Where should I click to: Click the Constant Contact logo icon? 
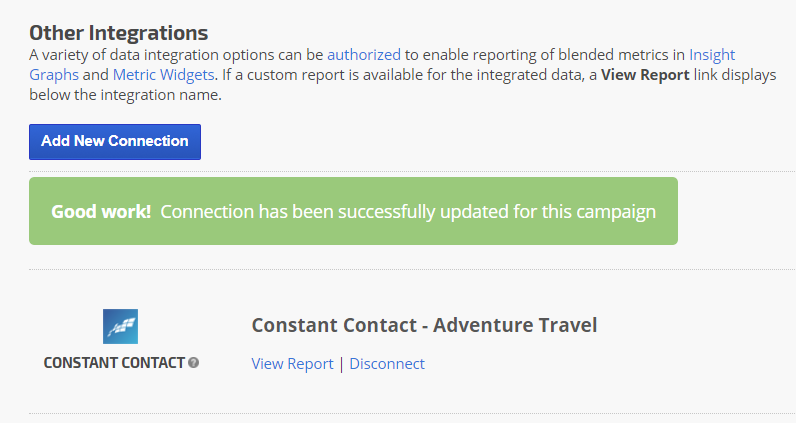[x=120, y=326]
